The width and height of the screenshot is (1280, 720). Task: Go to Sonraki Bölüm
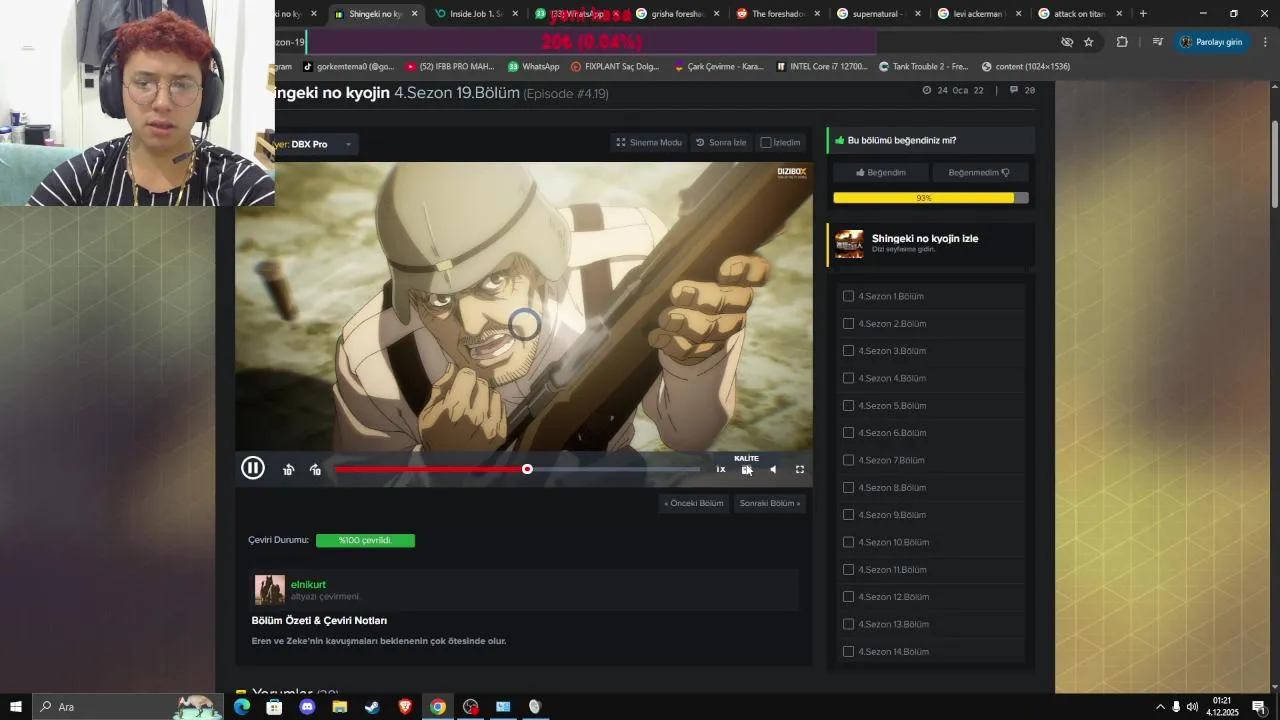click(769, 503)
